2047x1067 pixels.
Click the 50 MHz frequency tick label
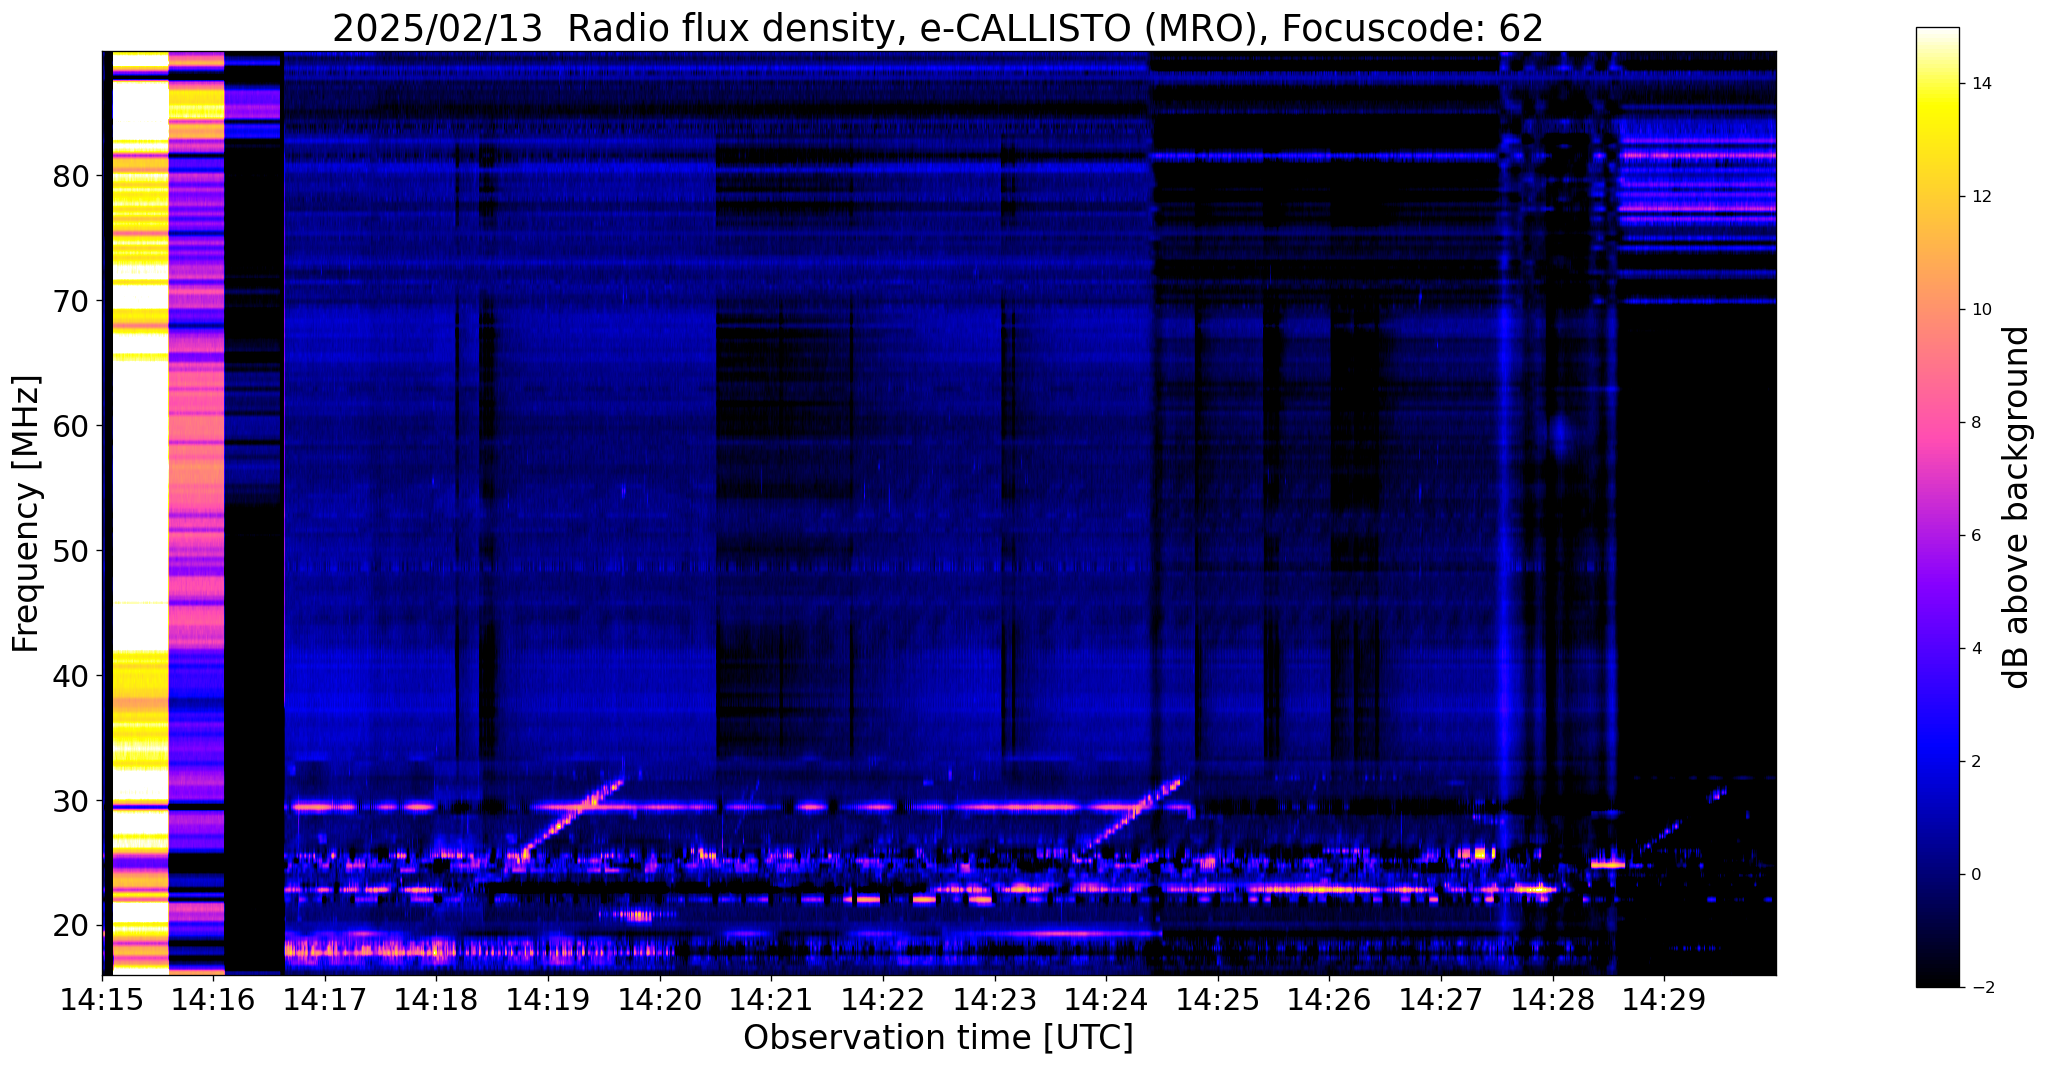pos(70,551)
